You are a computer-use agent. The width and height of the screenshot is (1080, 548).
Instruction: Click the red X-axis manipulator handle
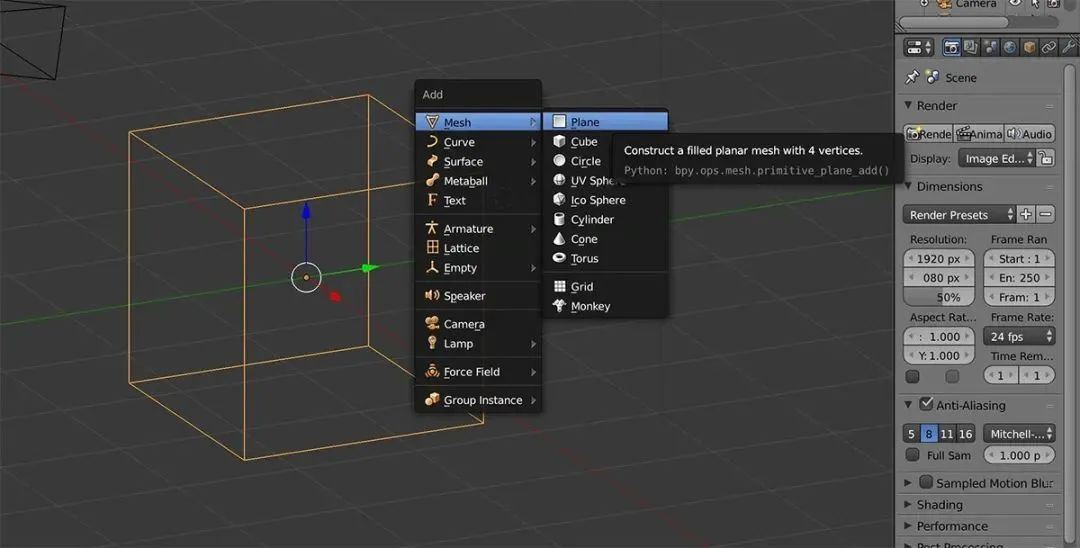(335, 297)
